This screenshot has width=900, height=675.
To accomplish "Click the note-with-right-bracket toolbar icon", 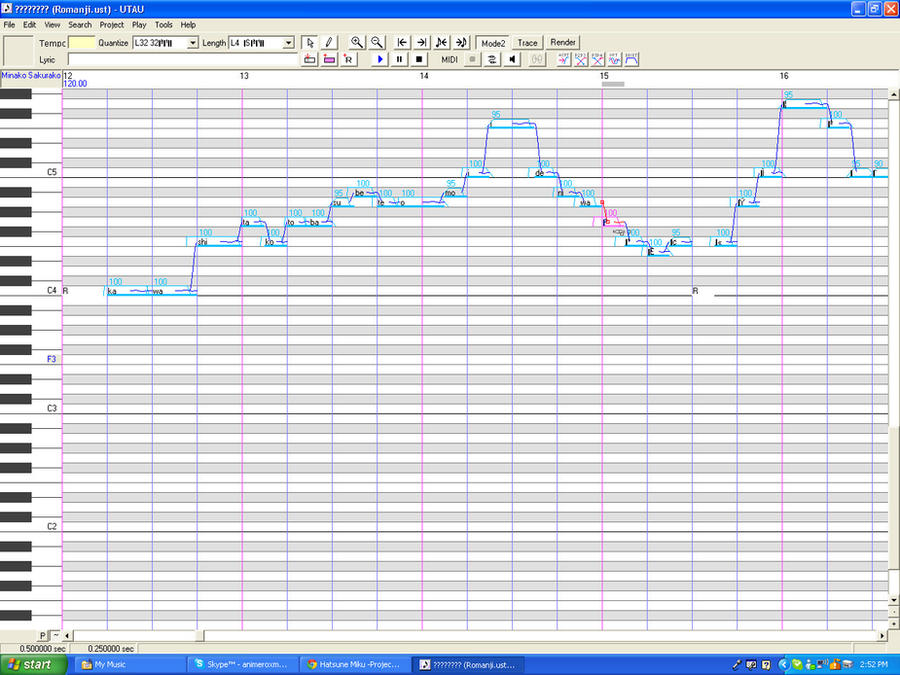I will [461, 42].
